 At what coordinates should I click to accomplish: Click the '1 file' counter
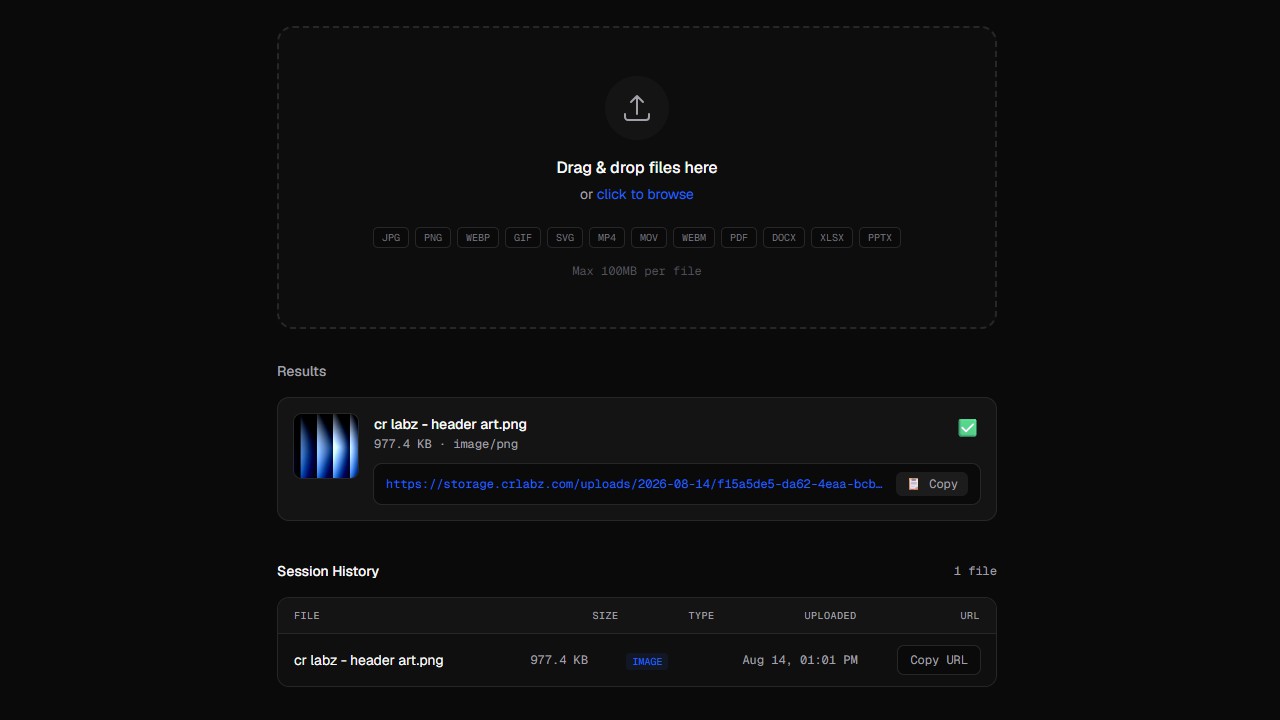click(975, 571)
